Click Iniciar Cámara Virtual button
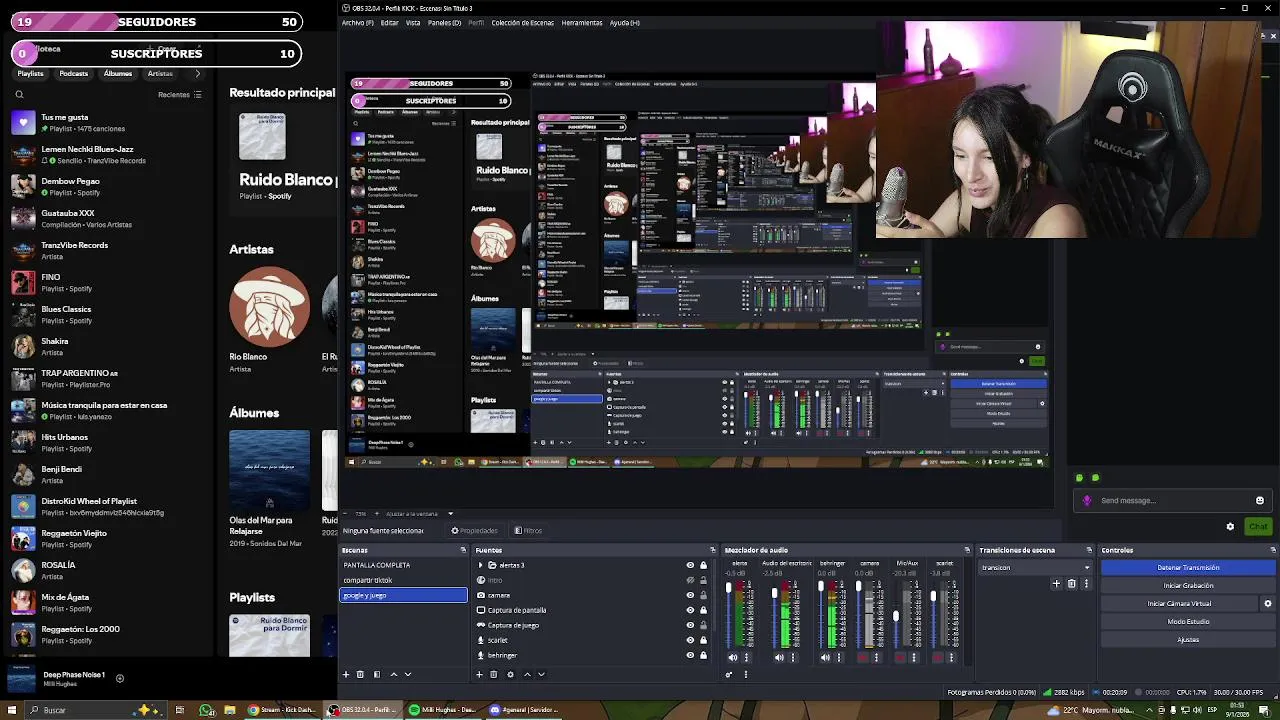This screenshot has height=720, width=1280. pyautogui.click(x=1179, y=604)
